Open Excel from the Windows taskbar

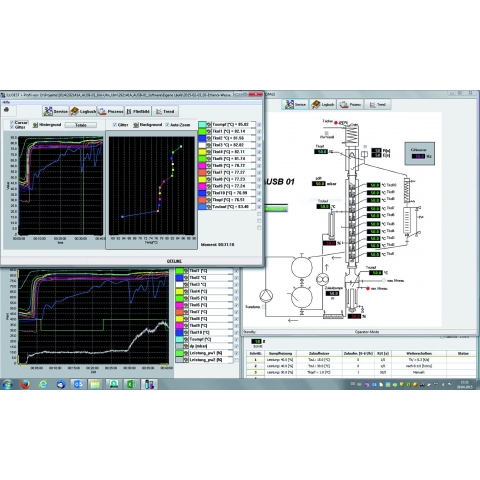[x=131, y=384]
